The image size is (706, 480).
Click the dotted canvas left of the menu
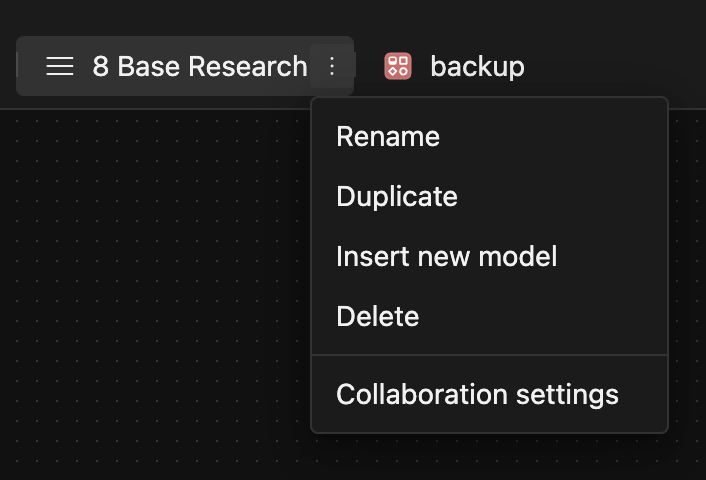(150, 280)
